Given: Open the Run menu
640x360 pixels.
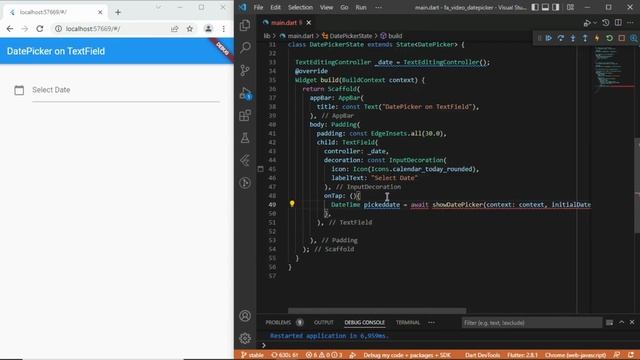Looking at the screenshot, I should (361, 7).
